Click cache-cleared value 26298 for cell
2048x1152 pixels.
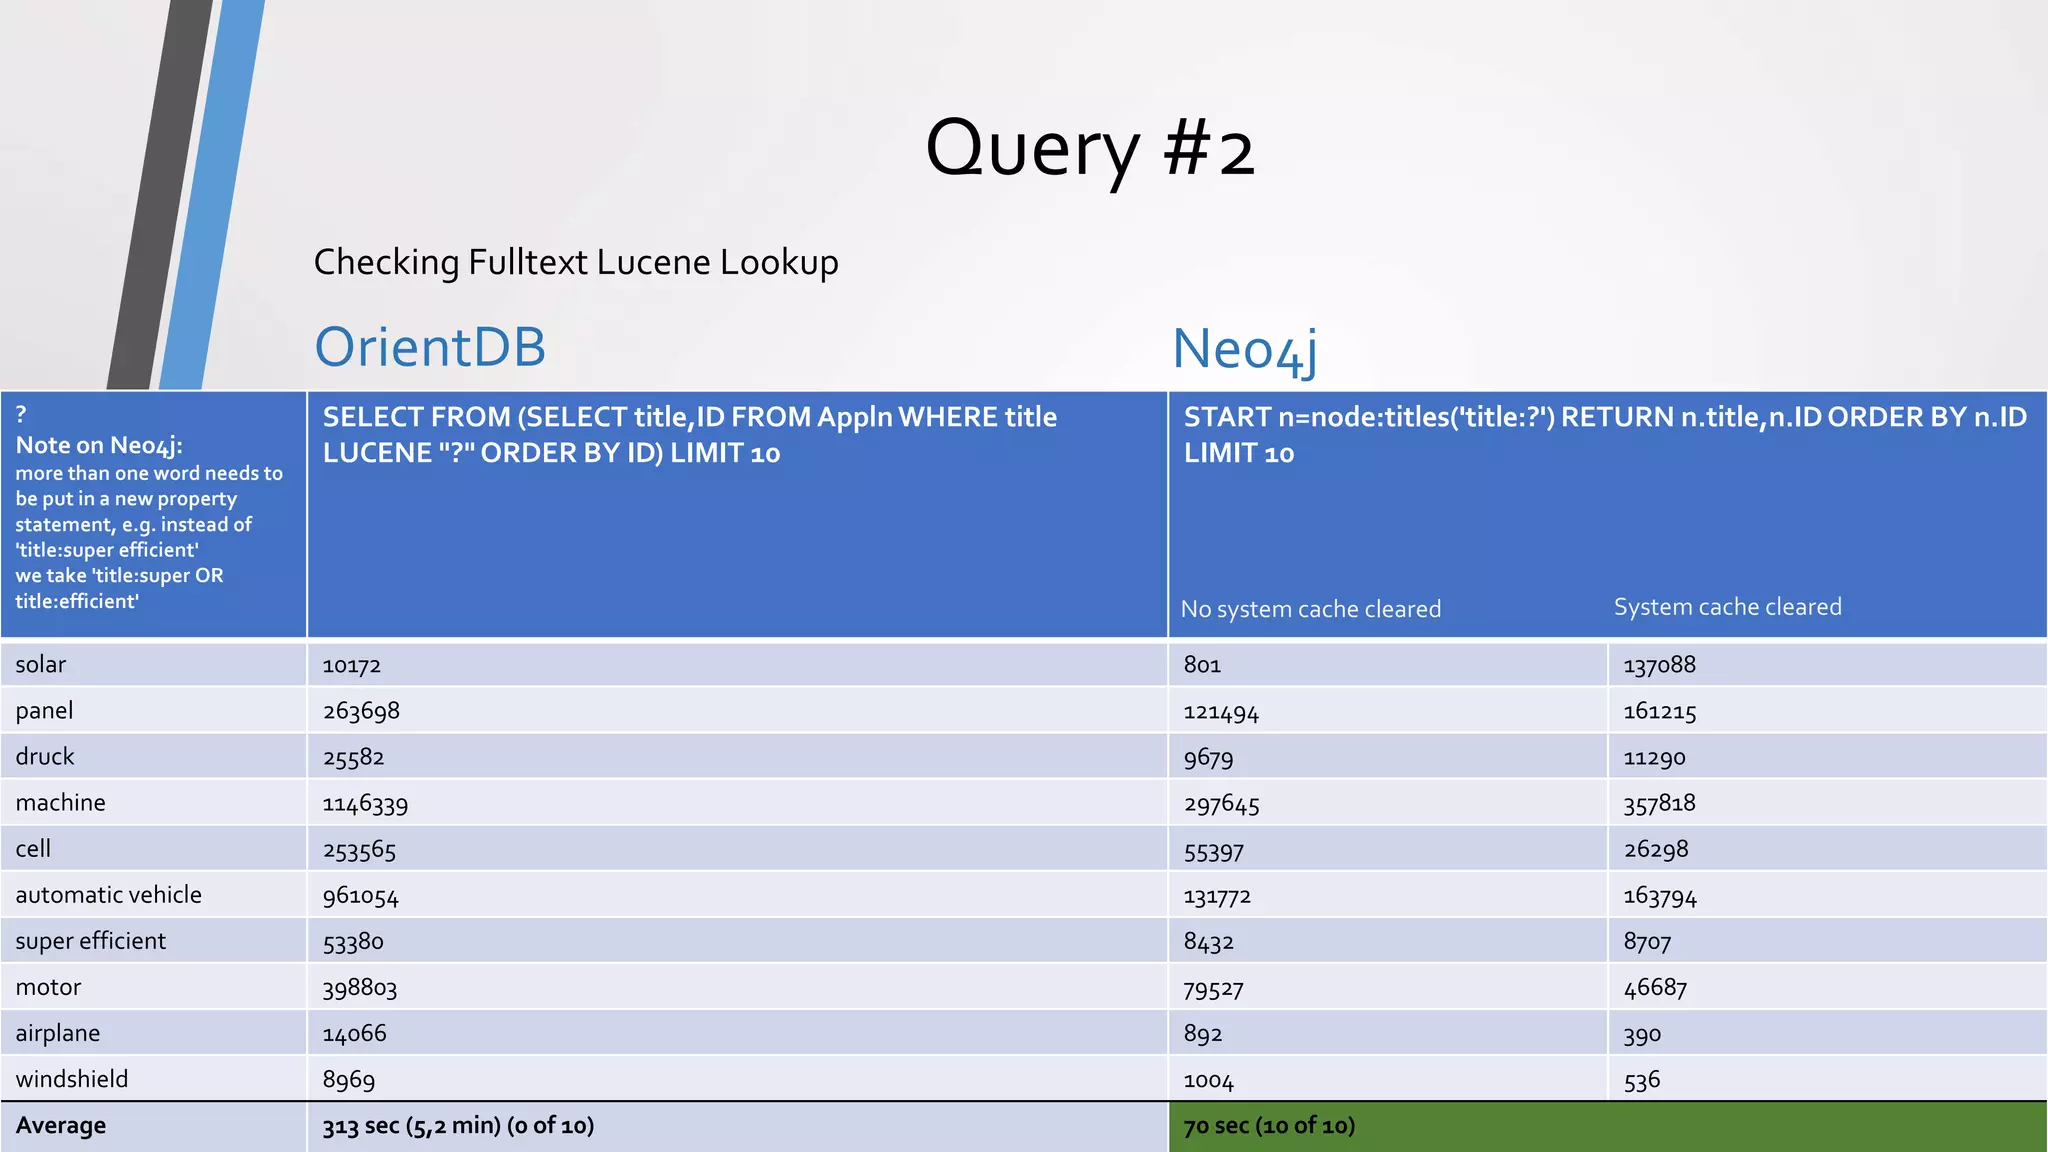(1656, 849)
